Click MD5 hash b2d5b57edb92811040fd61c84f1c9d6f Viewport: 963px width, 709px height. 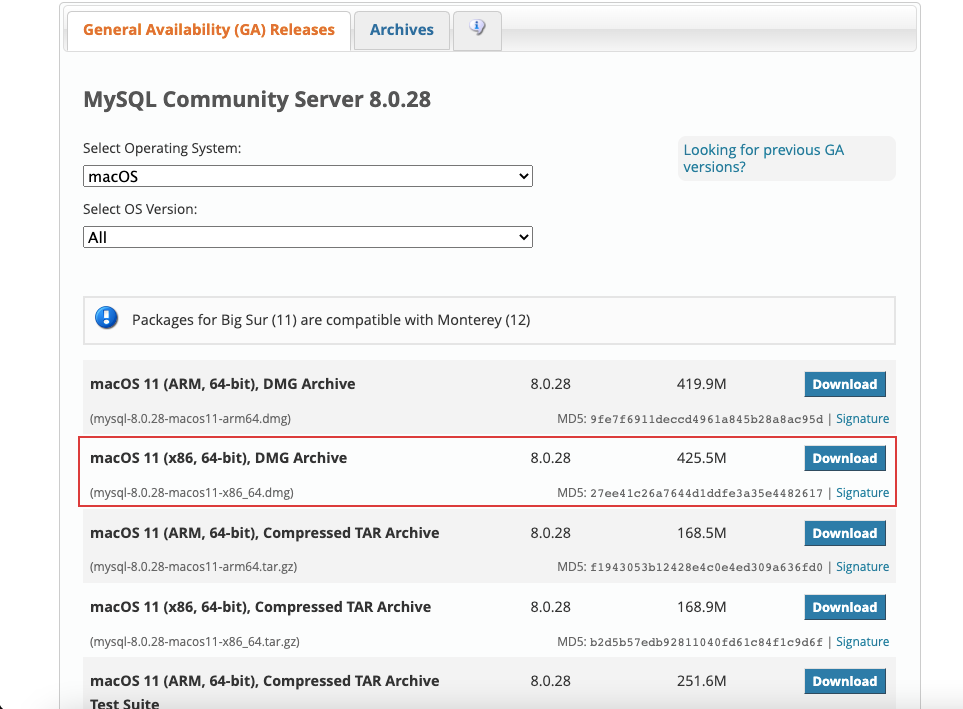706,642
